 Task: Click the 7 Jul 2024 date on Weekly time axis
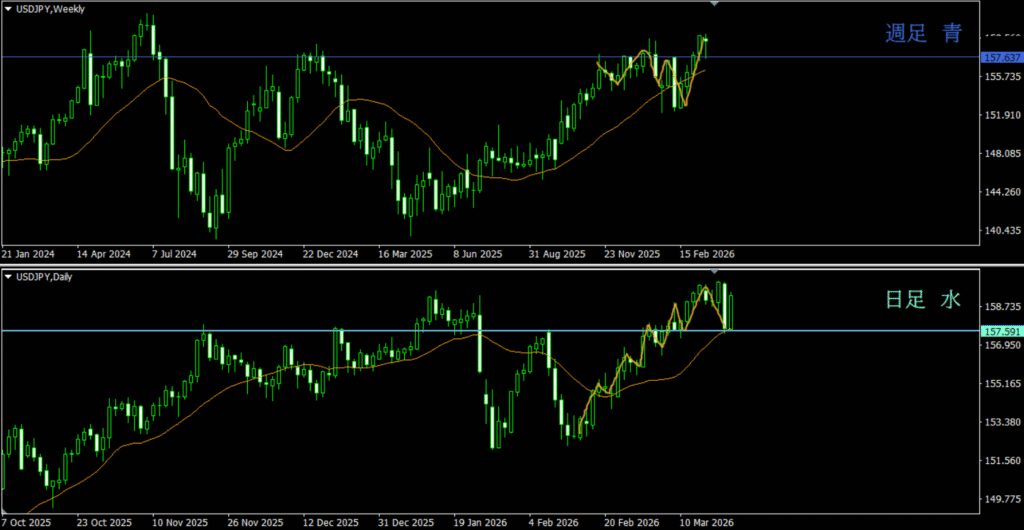pos(175,254)
